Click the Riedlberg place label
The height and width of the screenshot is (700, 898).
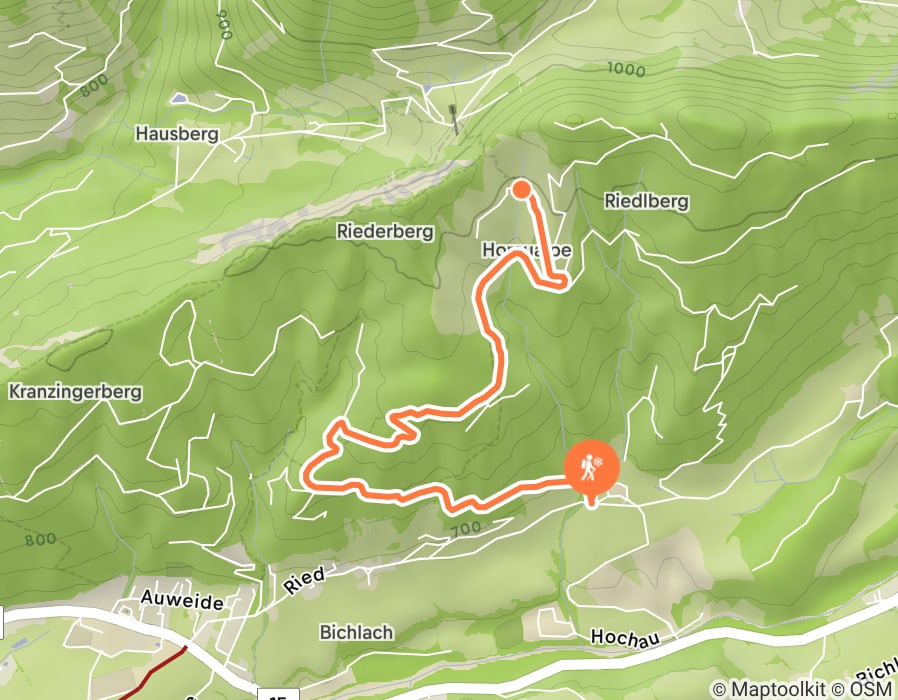point(647,201)
